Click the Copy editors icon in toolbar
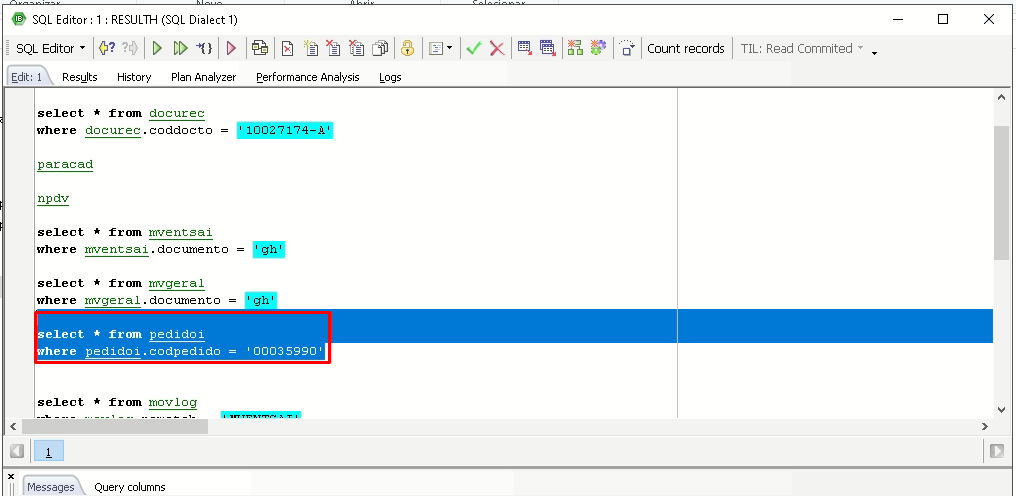1016x496 pixels. click(381, 48)
